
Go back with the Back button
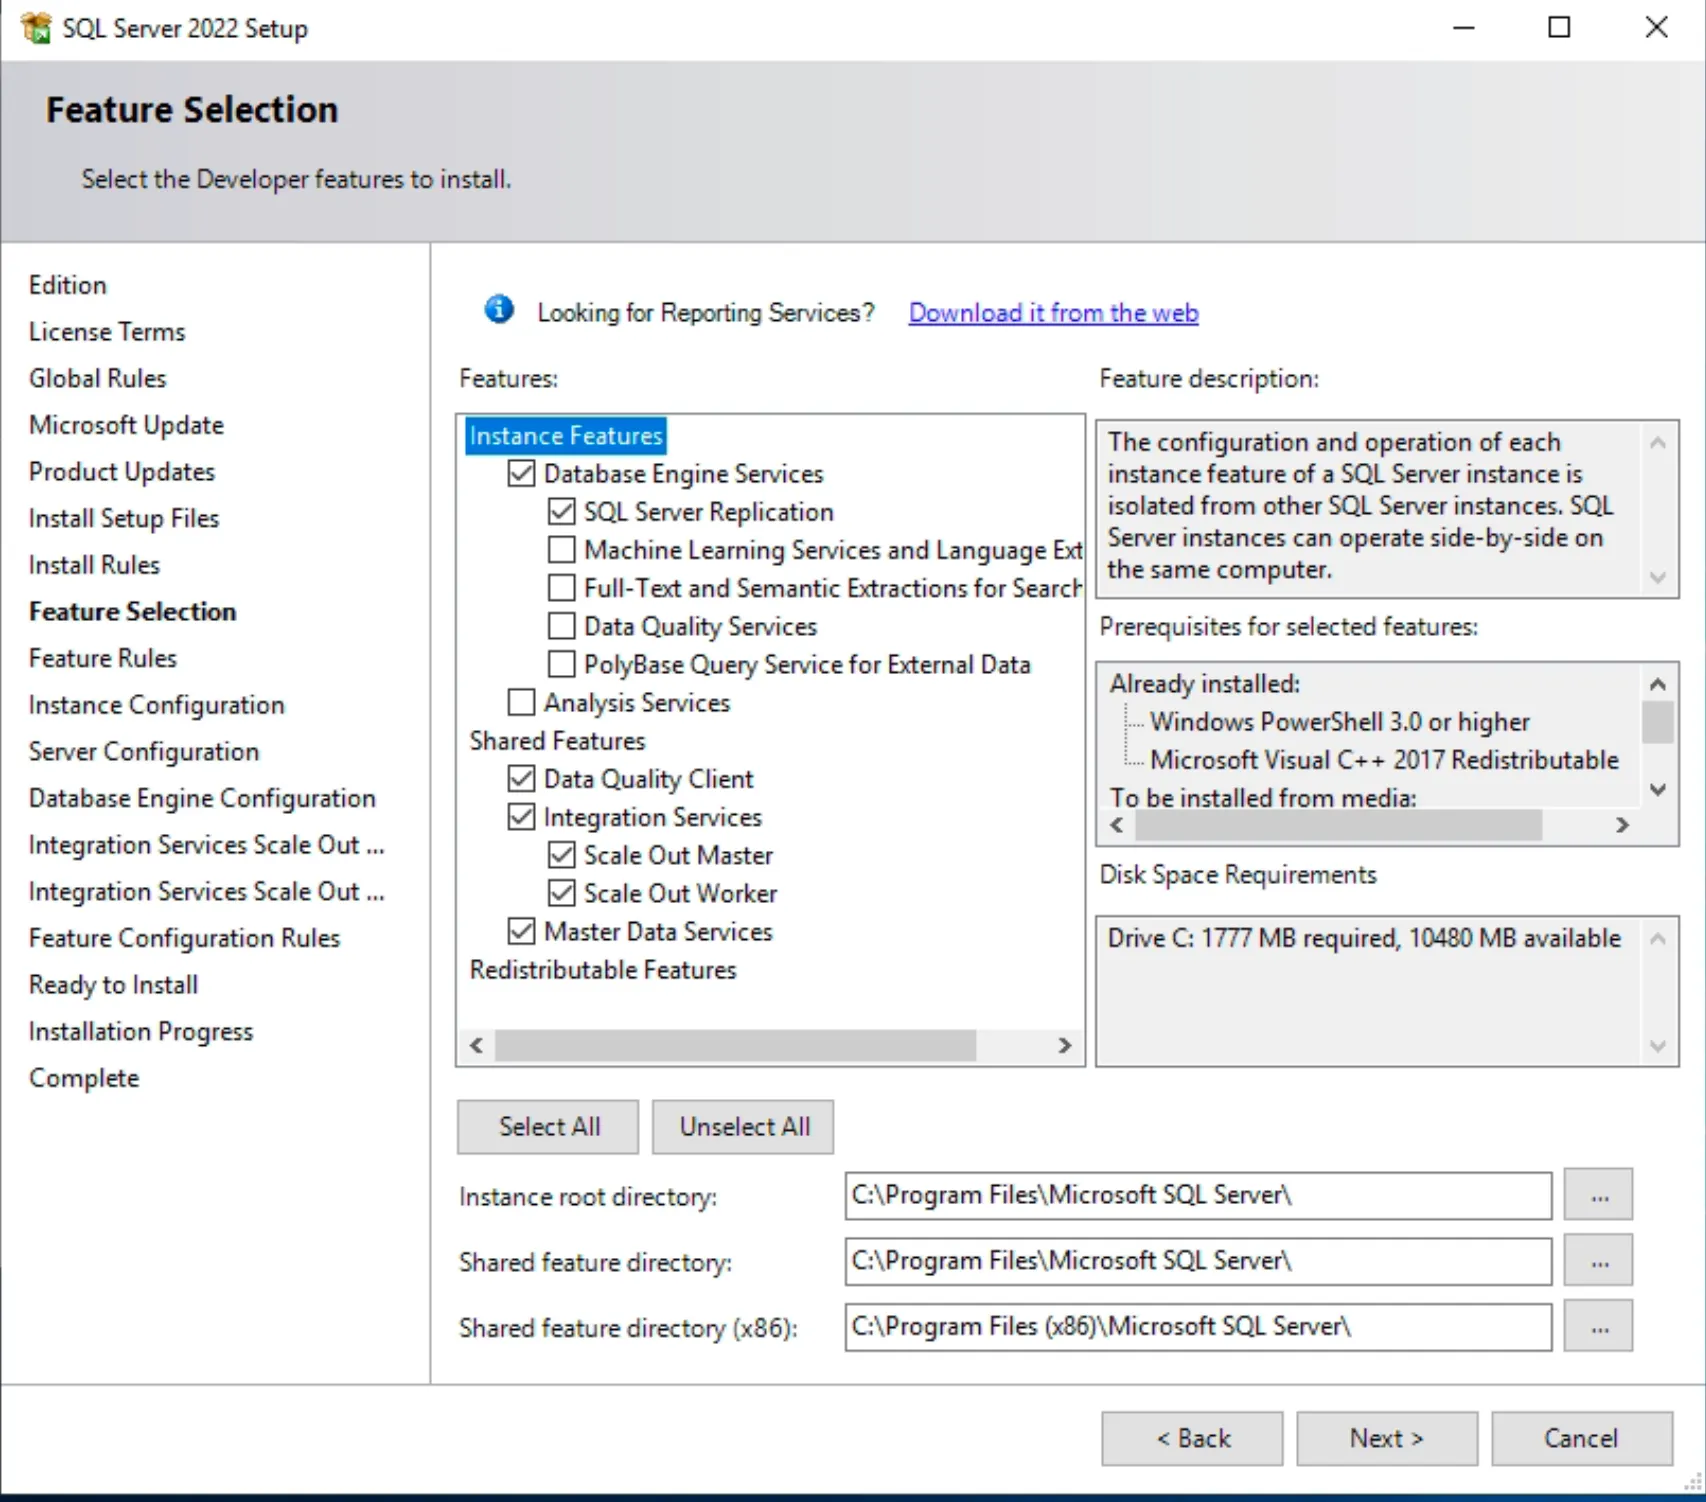pyautogui.click(x=1192, y=1439)
